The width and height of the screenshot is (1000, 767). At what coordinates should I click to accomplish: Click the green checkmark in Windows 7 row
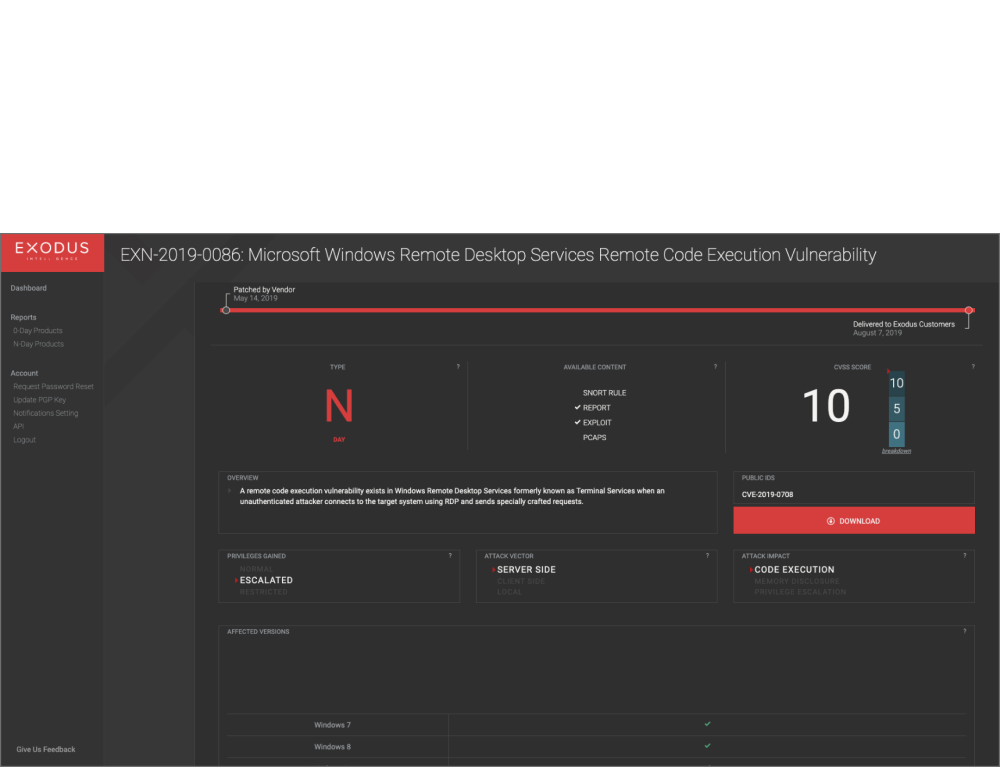click(x=707, y=724)
